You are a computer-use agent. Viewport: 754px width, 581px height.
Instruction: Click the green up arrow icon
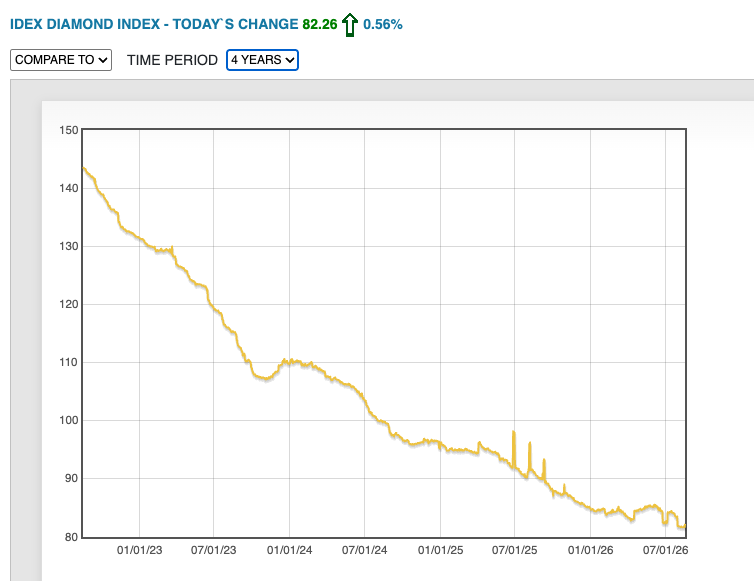350,25
